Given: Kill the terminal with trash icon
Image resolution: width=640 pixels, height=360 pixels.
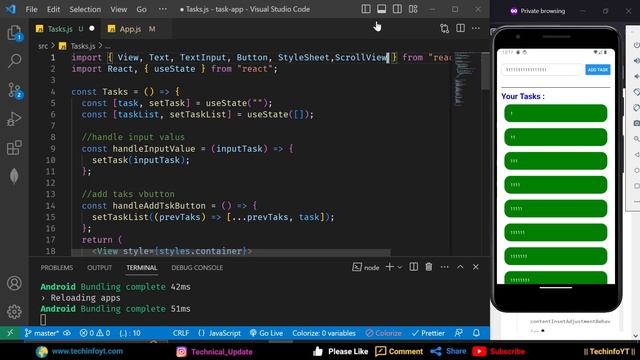Looking at the screenshot, I should [x=429, y=267].
